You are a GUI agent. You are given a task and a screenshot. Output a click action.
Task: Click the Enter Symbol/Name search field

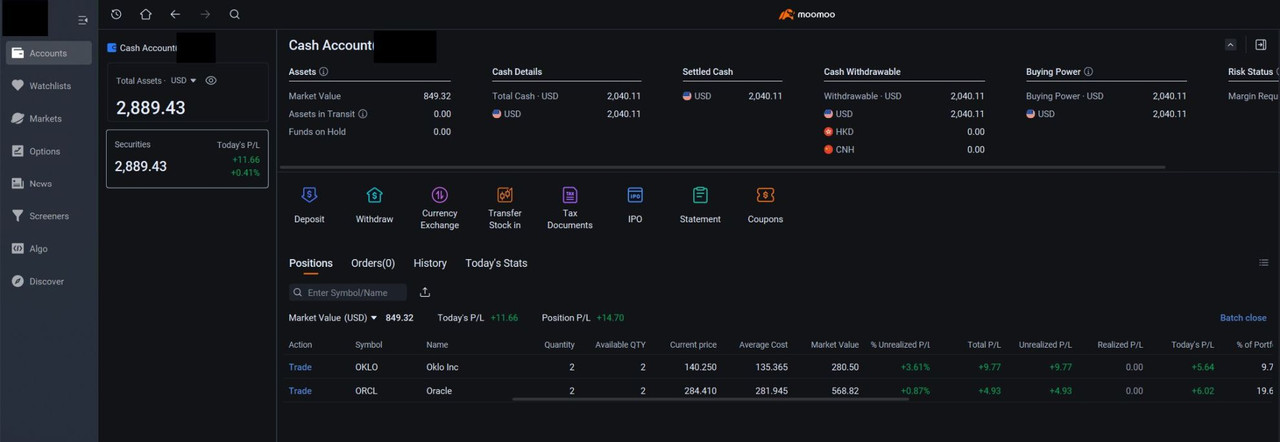[348, 292]
